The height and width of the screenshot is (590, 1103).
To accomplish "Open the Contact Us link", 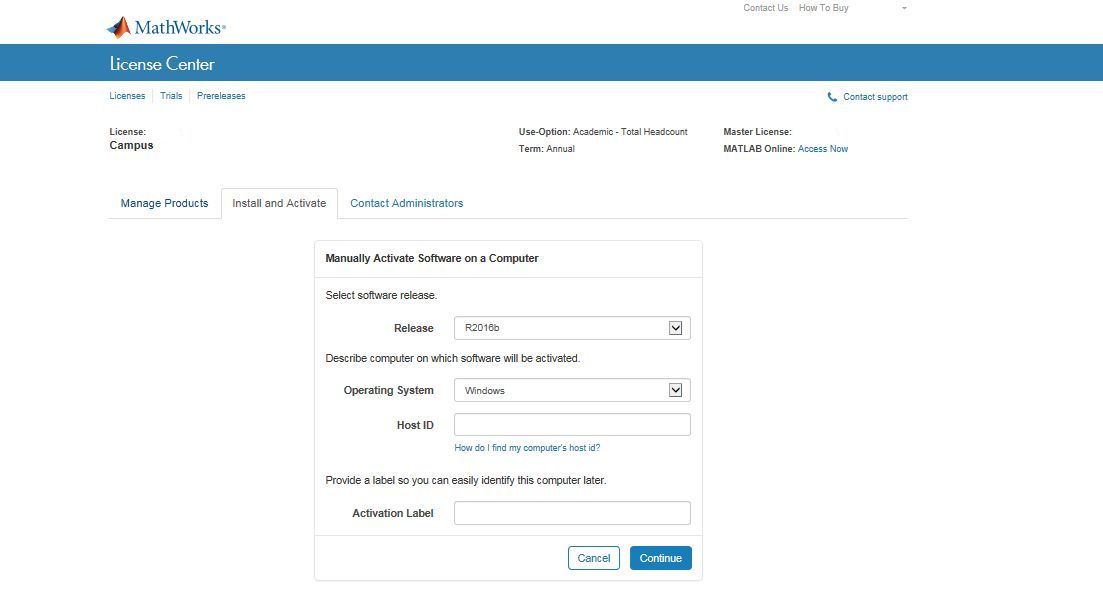I will point(765,8).
